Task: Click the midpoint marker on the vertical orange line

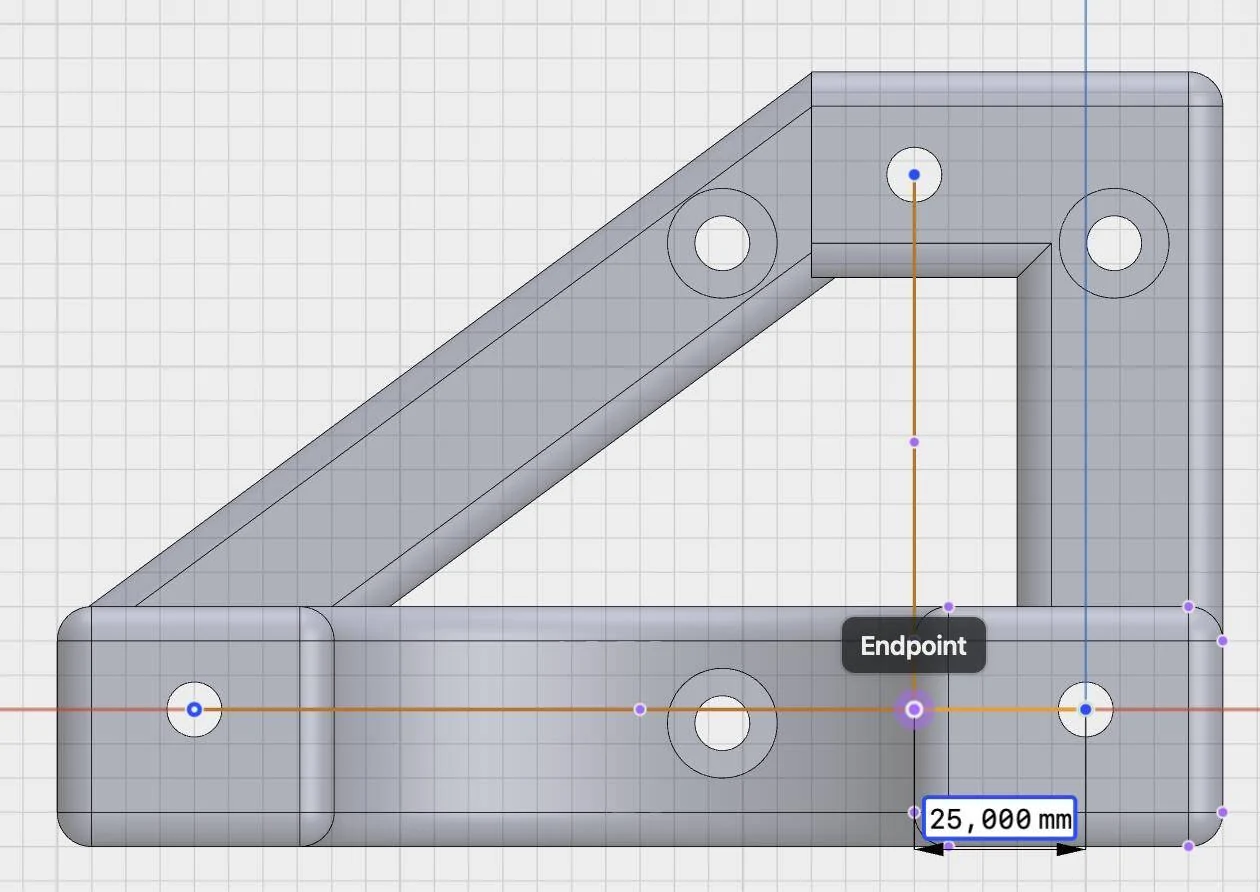Action: tap(914, 441)
